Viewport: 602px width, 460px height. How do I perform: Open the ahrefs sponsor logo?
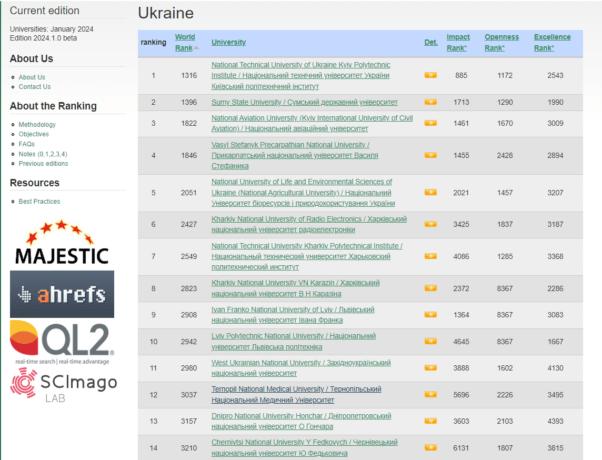pyautogui.click(x=60, y=294)
